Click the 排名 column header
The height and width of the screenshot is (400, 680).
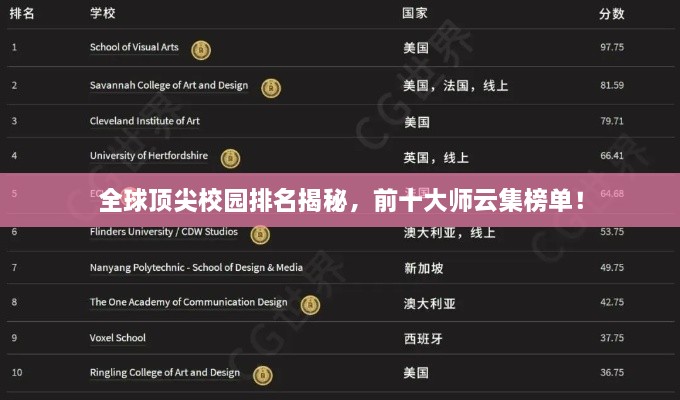click(22, 13)
